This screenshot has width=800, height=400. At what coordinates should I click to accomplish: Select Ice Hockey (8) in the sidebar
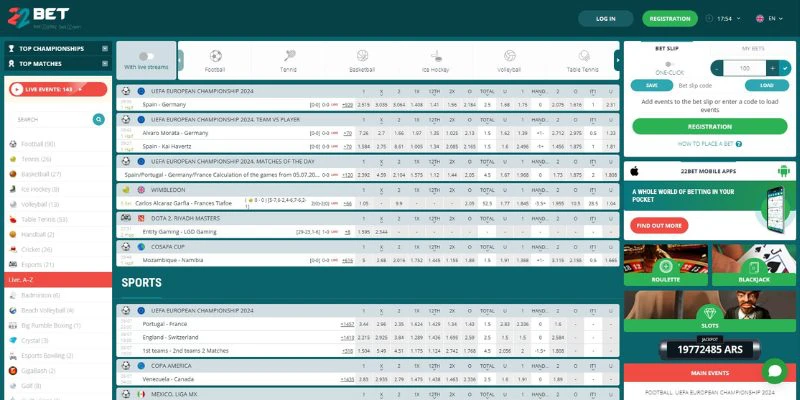click(x=58, y=189)
